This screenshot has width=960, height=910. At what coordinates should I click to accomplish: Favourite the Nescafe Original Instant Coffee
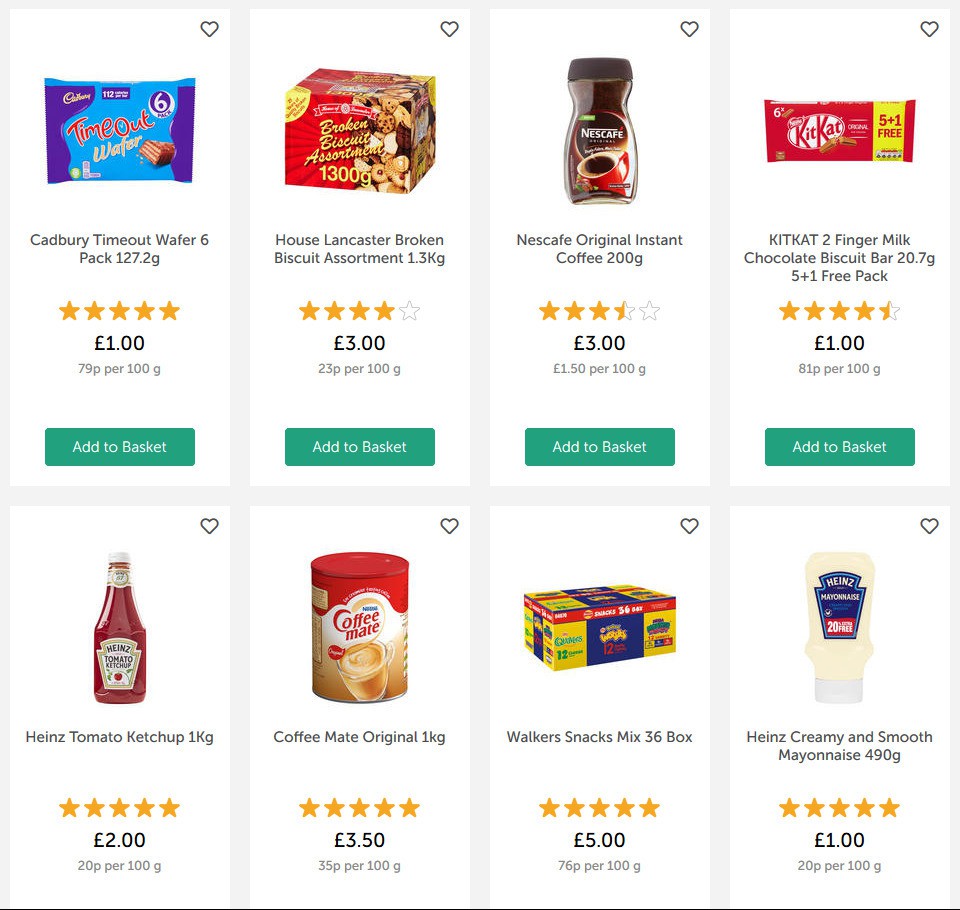coord(690,29)
